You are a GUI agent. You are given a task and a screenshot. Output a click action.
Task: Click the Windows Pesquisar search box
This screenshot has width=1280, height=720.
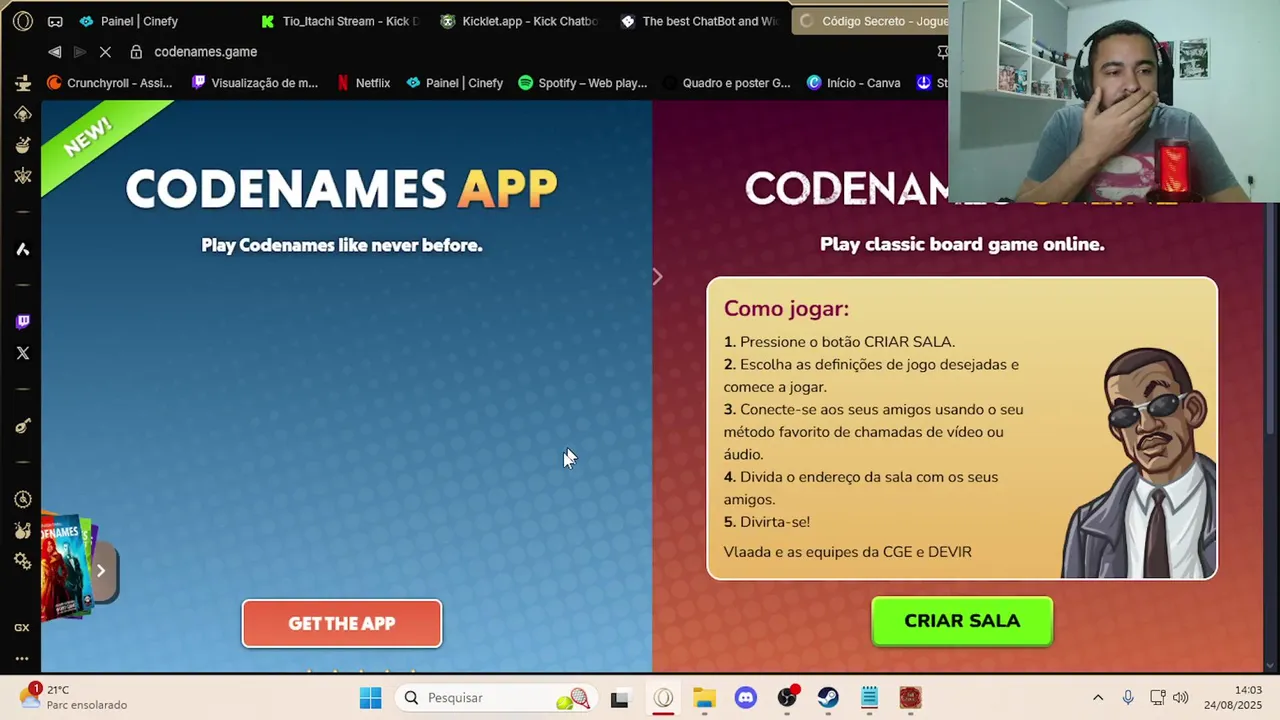click(495, 698)
